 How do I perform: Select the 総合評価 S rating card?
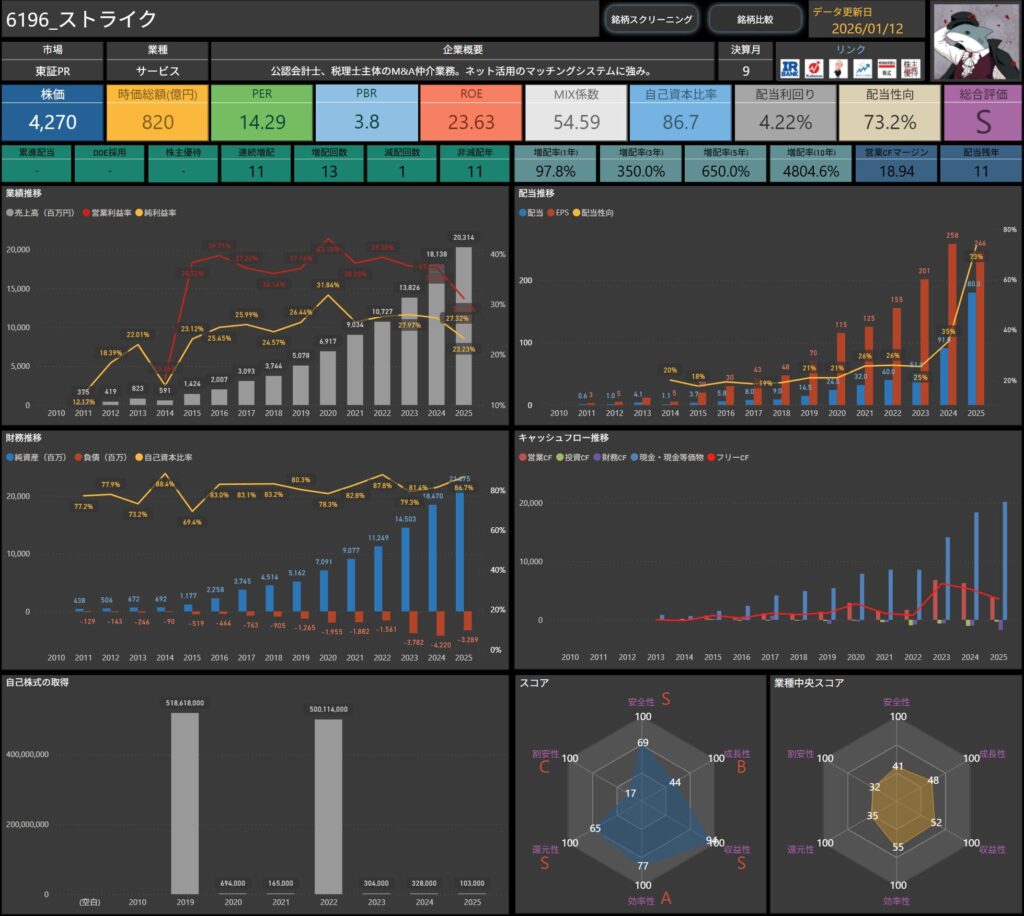pos(982,112)
